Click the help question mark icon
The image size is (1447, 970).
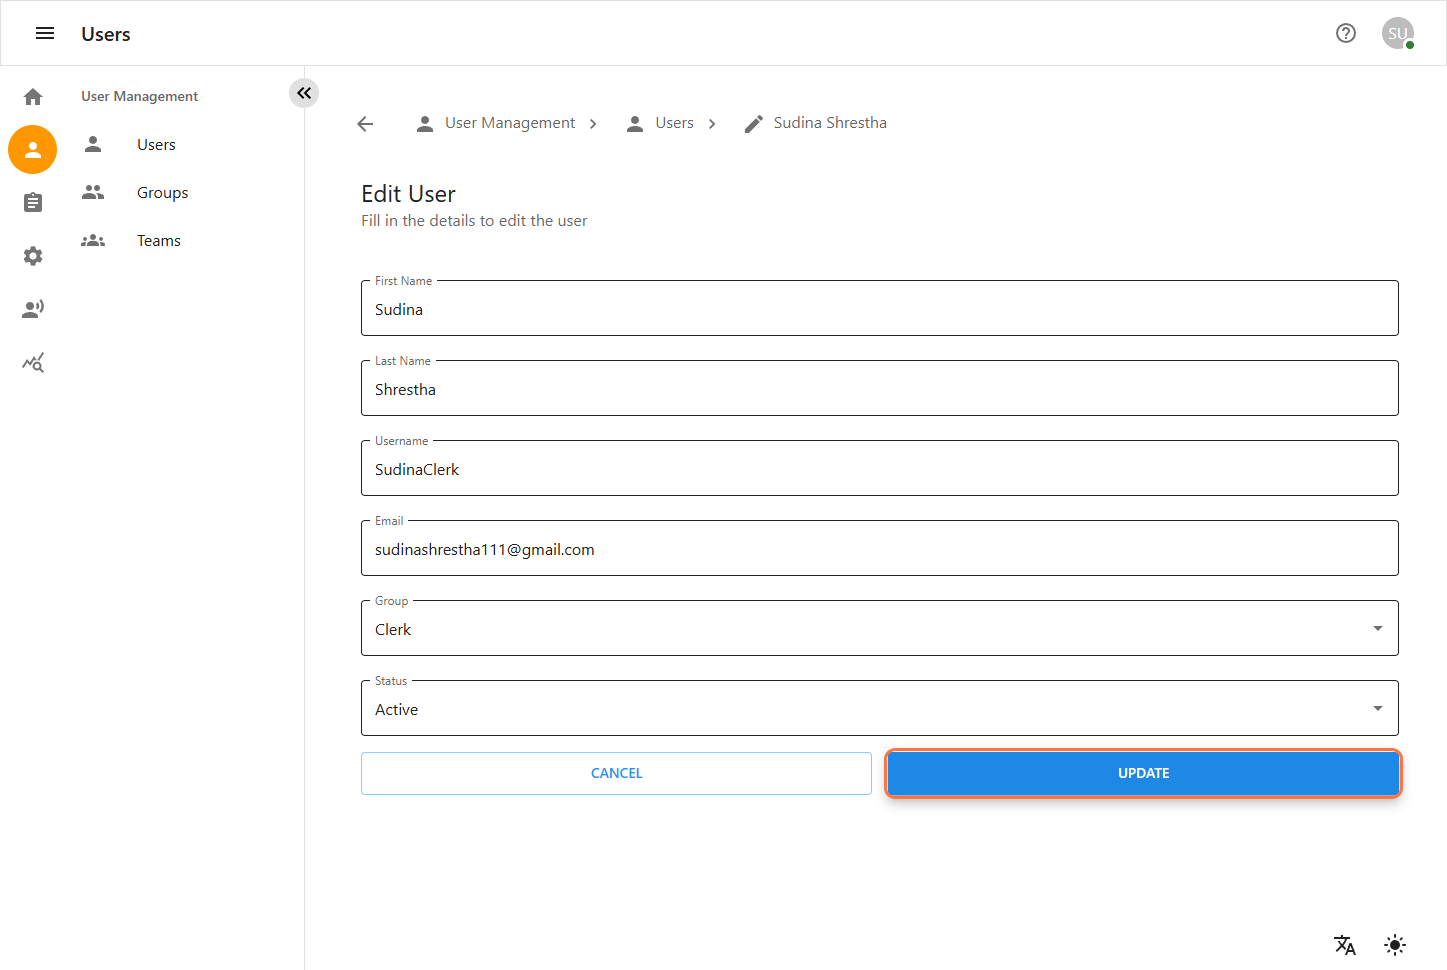[1346, 34]
